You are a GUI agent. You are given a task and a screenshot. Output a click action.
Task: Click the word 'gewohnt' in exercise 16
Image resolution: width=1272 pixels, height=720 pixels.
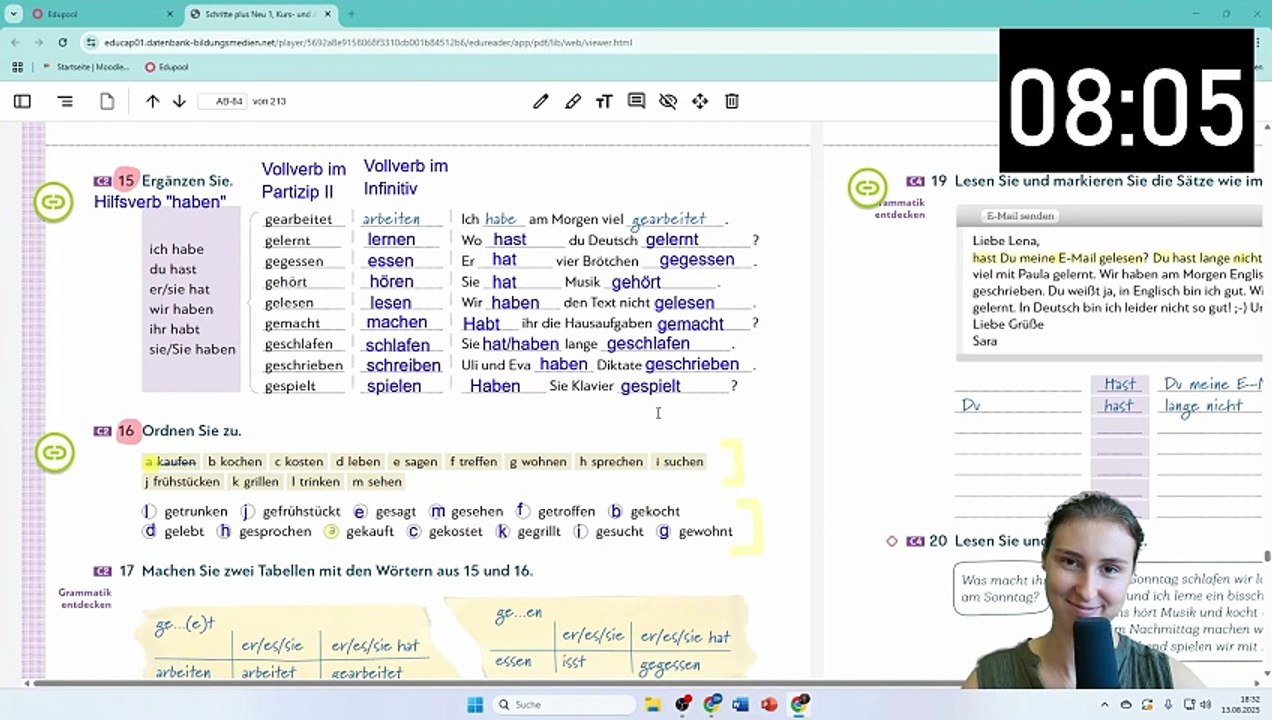tap(706, 532)
